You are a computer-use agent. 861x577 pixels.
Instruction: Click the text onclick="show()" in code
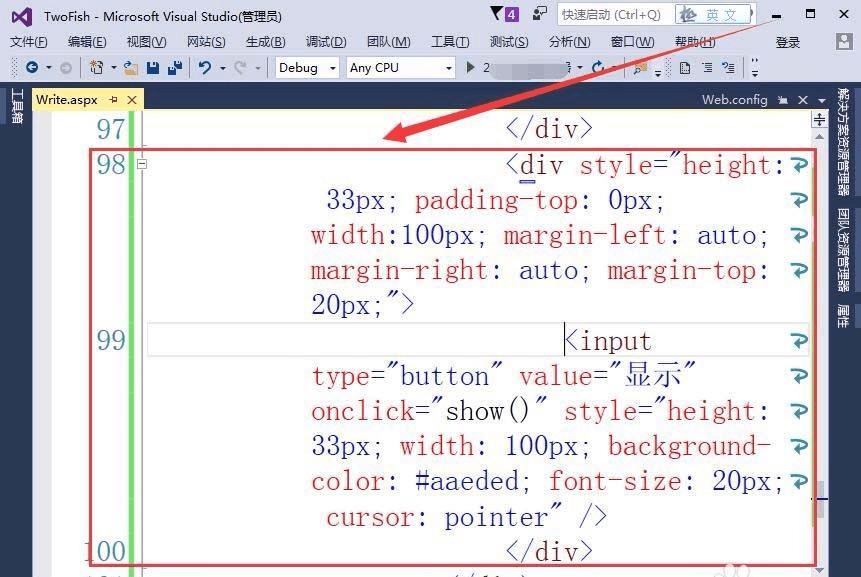coord(429,411)
